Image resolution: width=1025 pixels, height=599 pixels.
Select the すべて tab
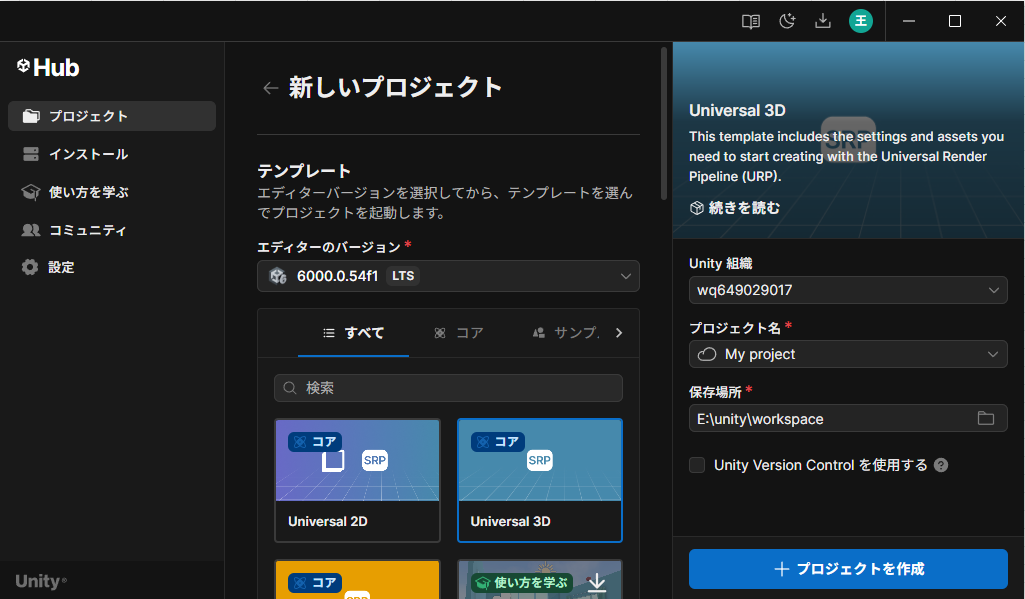pos(353,333)
